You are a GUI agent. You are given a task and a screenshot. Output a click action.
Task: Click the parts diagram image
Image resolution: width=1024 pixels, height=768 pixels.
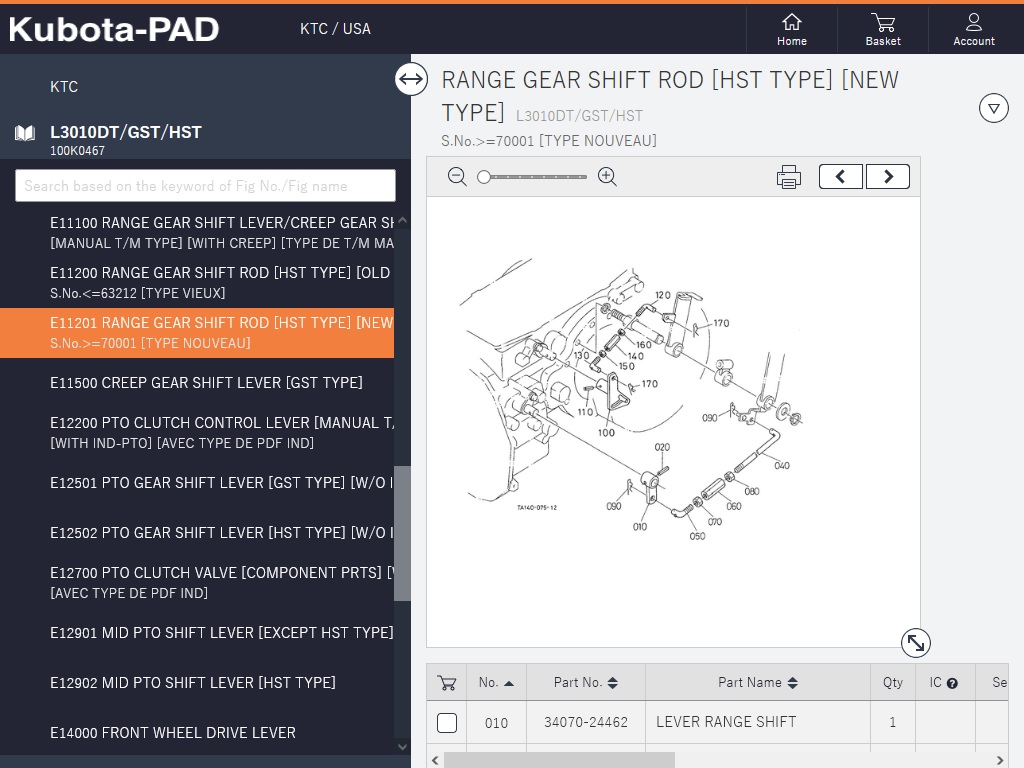(673, 422)
